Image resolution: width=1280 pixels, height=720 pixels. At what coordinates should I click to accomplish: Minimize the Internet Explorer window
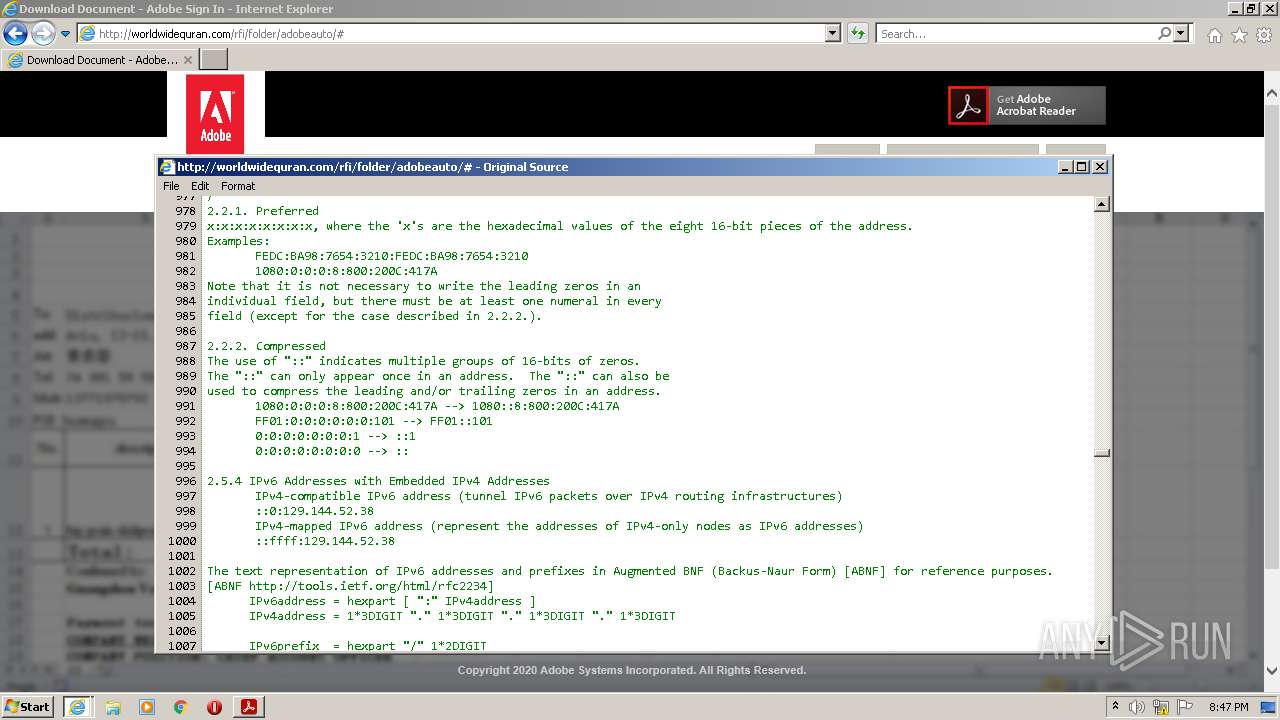click(1234, 8)
